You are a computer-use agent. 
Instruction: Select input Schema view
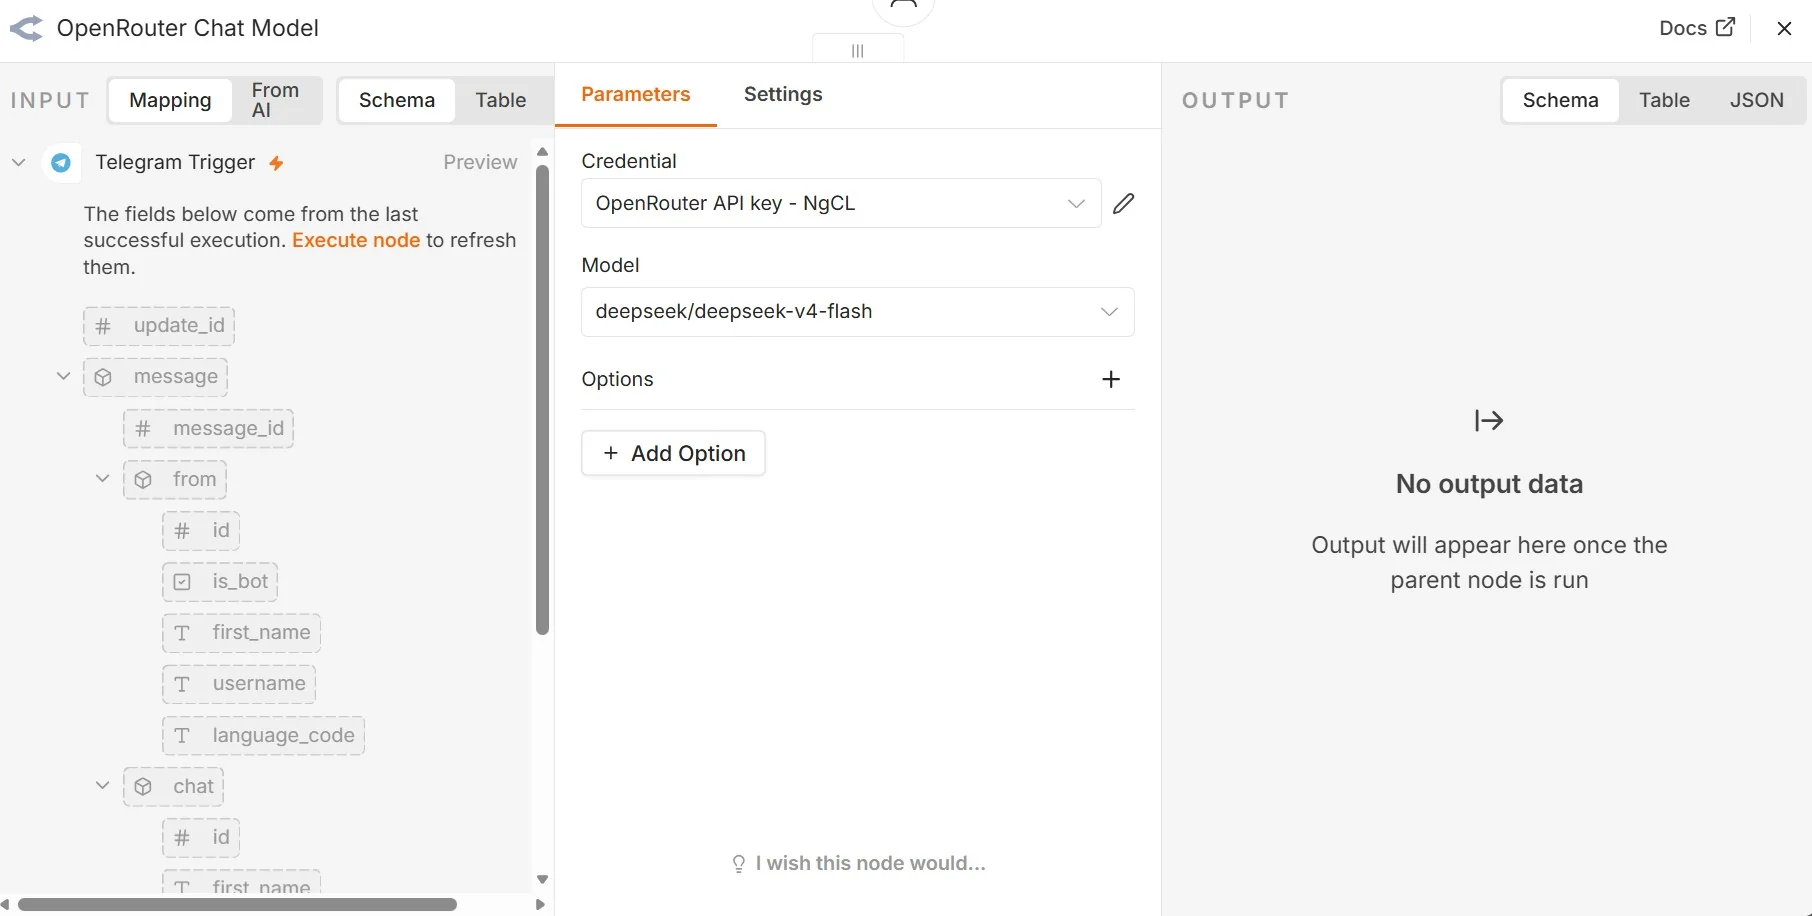(397, 100)
